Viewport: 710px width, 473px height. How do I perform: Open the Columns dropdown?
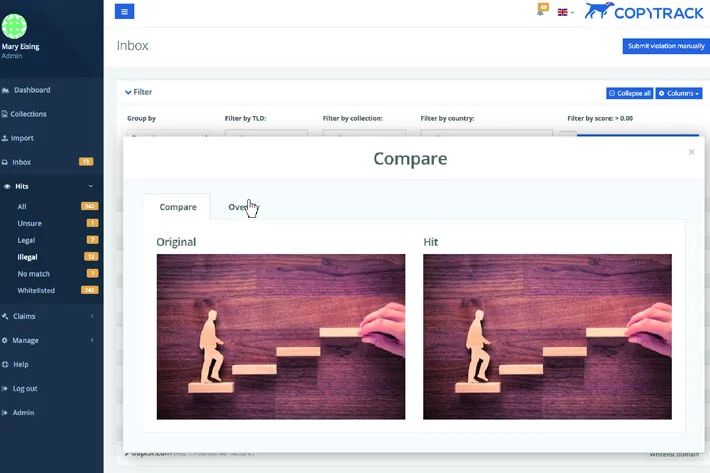pos(679,93)
